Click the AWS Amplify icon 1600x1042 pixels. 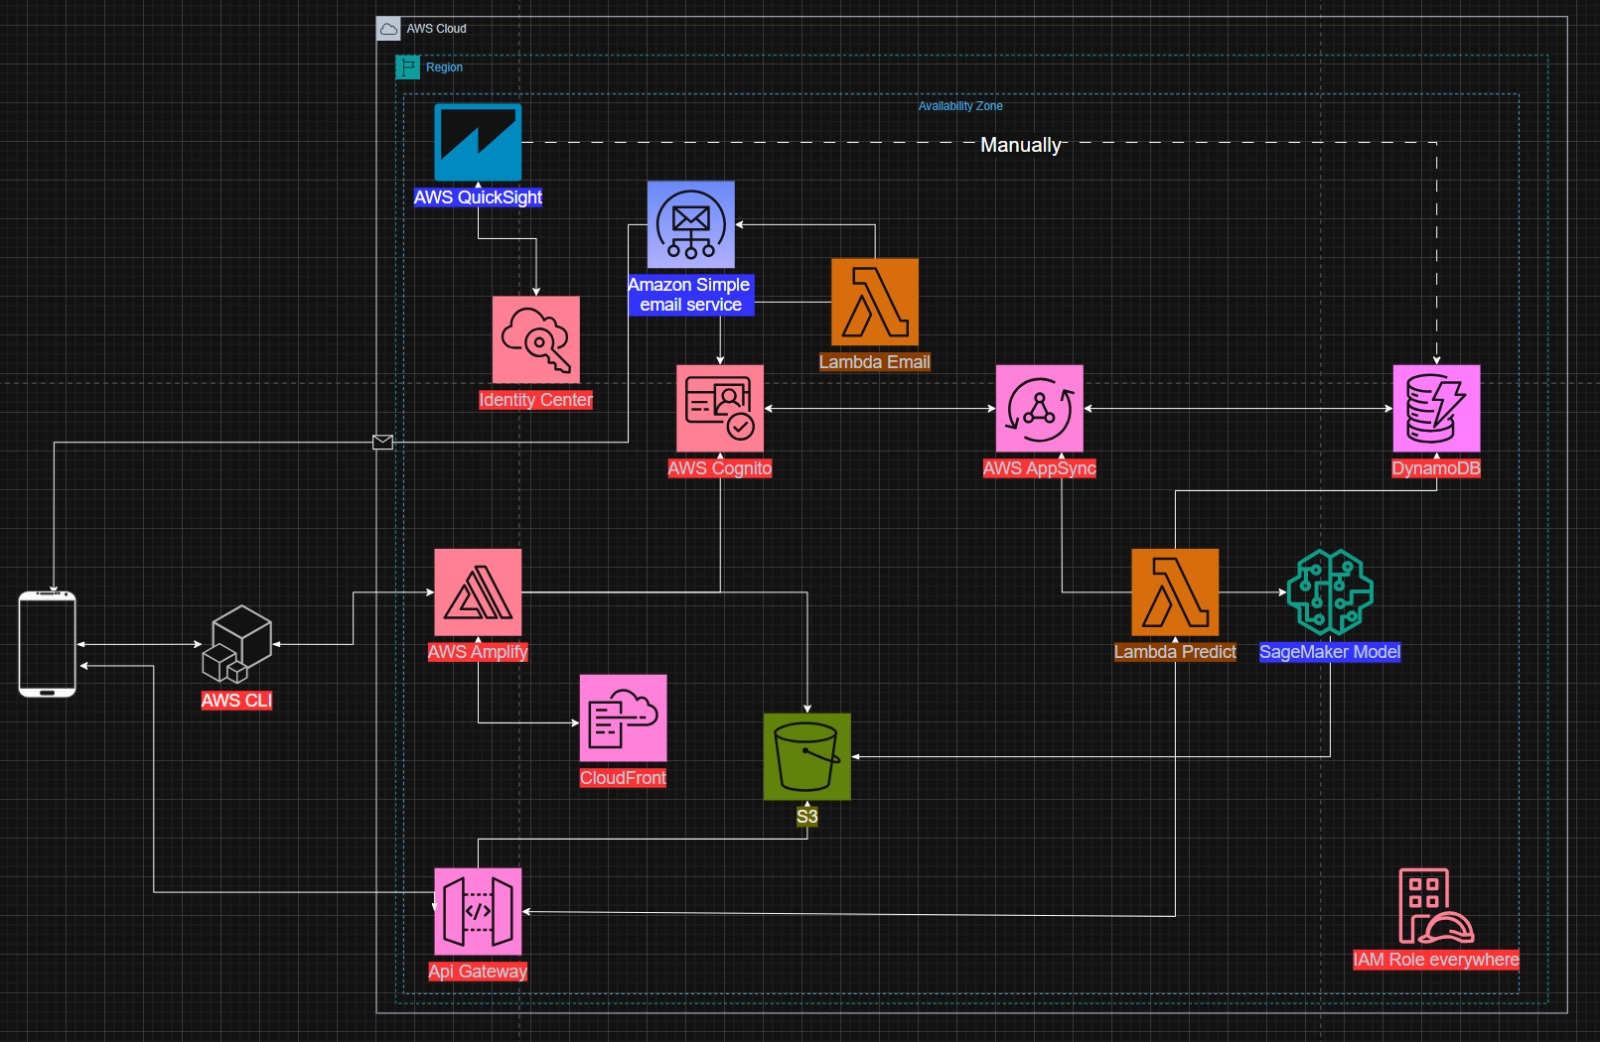coord(478,592)
